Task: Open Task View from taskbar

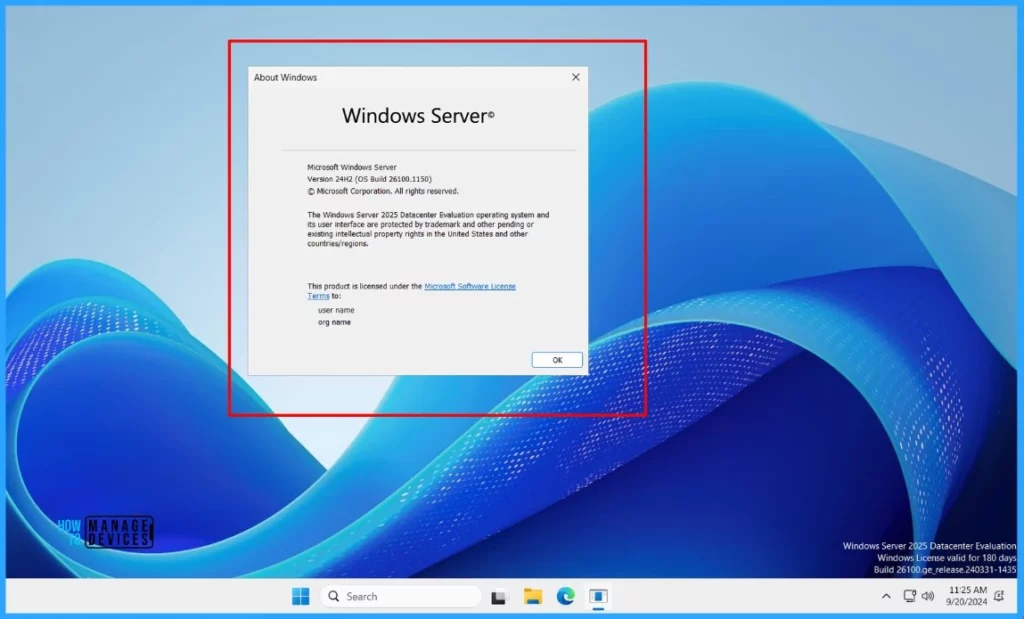Action: pyautogui.click(x=499, y=596)
